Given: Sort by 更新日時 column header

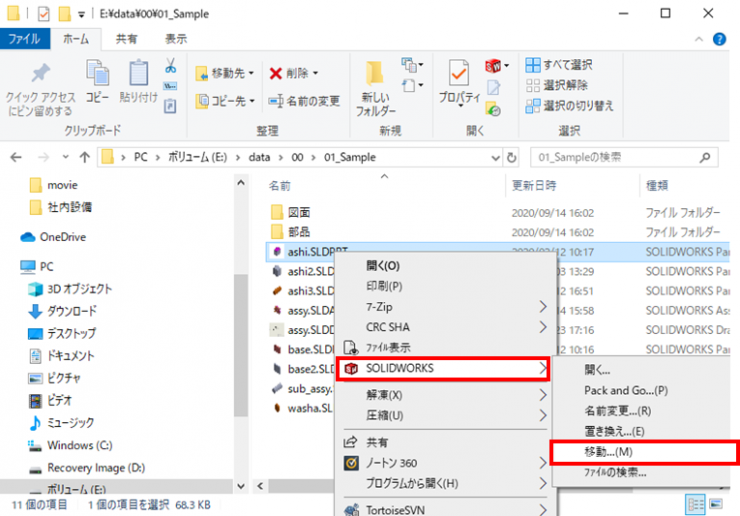Looking at the screenshot, I should (x=534, y=186).
